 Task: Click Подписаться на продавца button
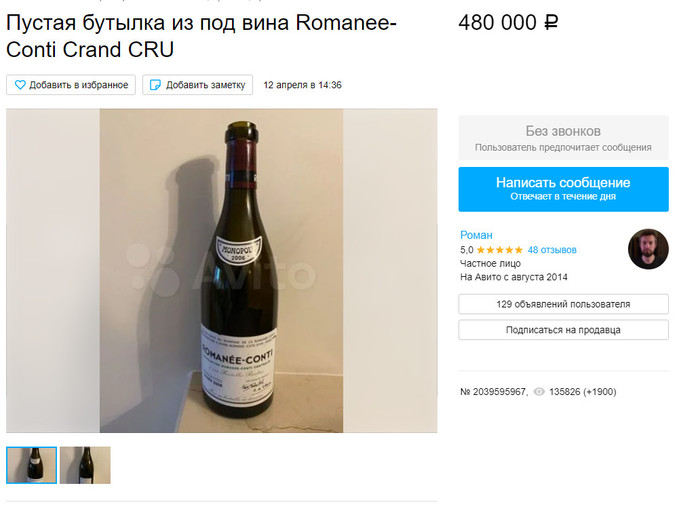click(x=563, y=330)
